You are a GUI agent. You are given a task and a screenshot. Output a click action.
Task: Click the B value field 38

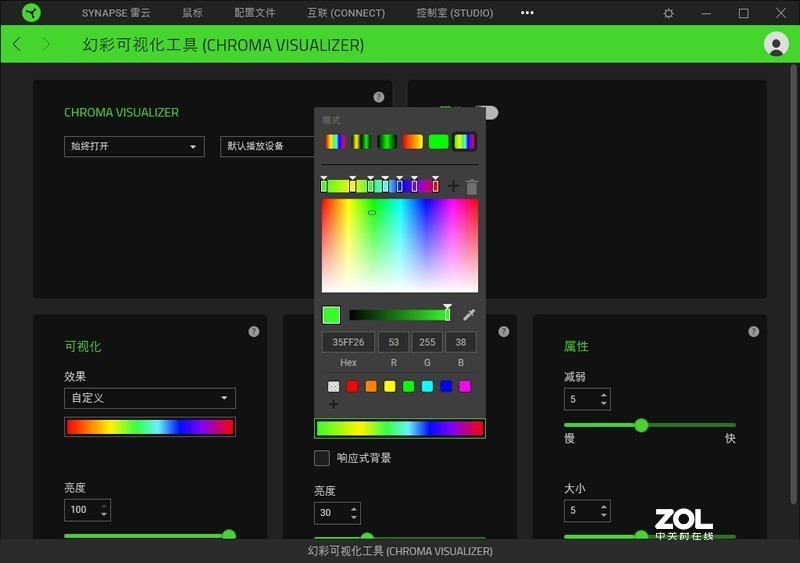pyautogui.click(x=461, y=342)
